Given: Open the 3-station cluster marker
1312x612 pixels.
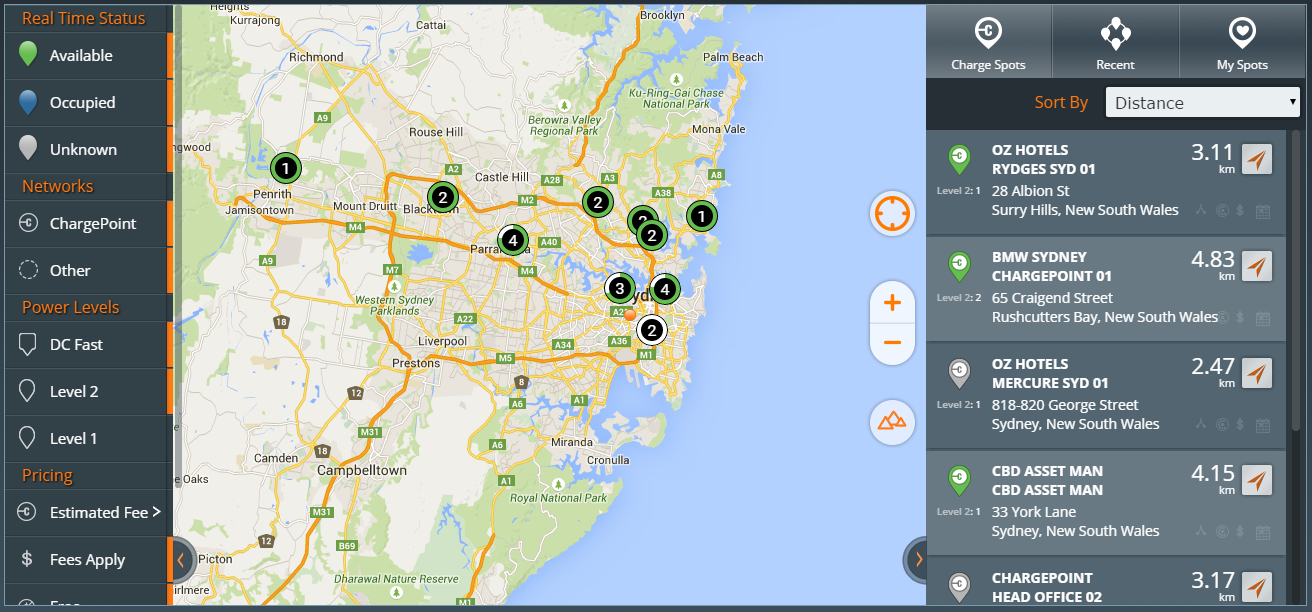Looking at the screenshot, I should pyautogui.click(x=619, y=289).
